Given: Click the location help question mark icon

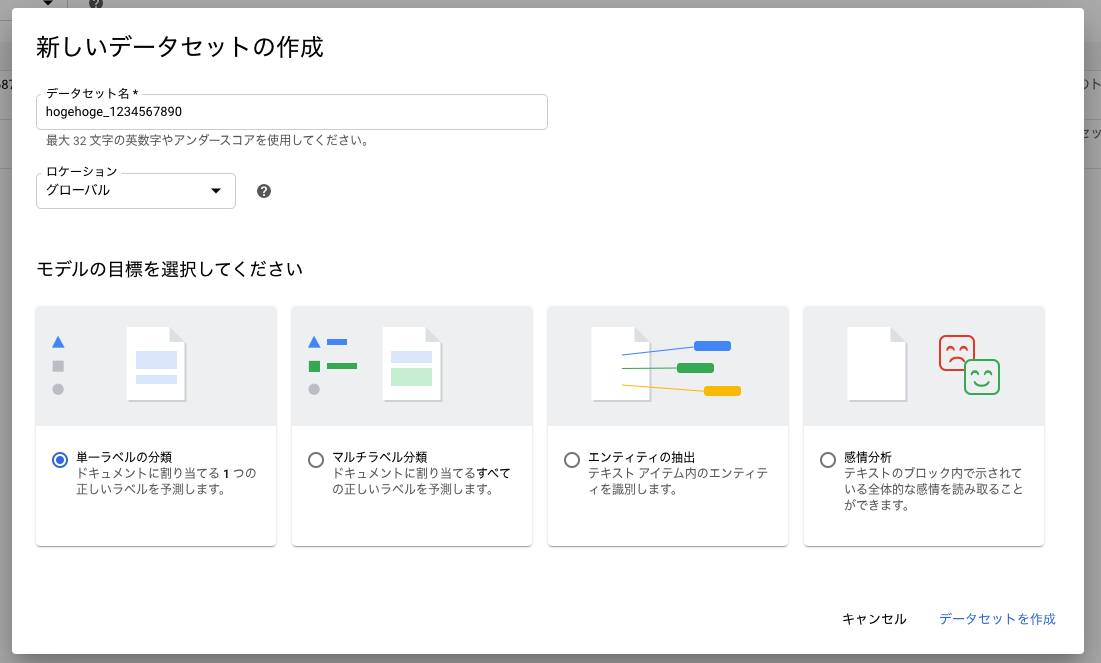Looking at the screenshot, I should click(264, 191).
